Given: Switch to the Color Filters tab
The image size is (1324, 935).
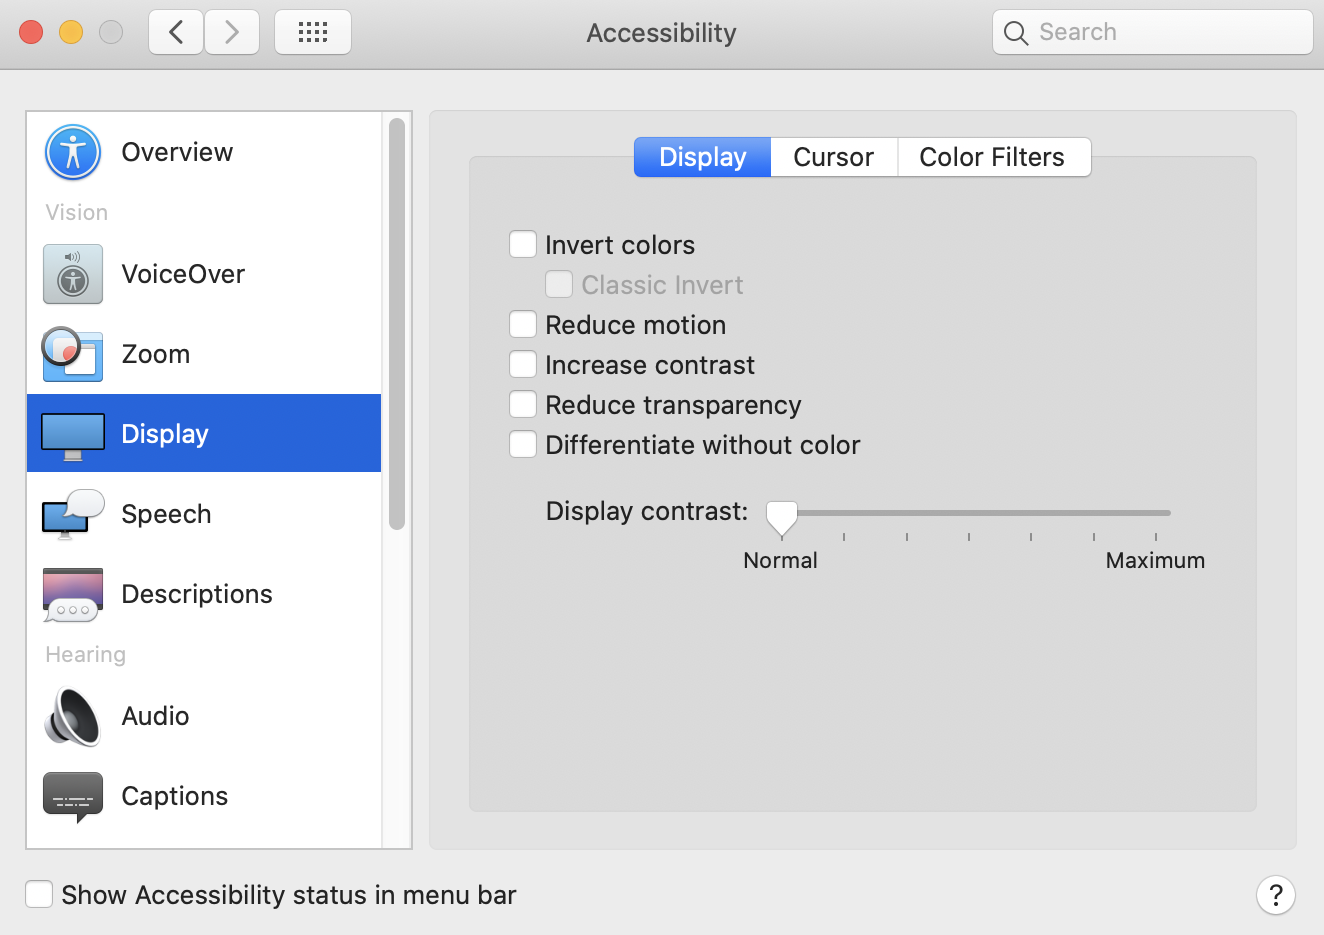Looking at the screenshot, I should [991, 157].
